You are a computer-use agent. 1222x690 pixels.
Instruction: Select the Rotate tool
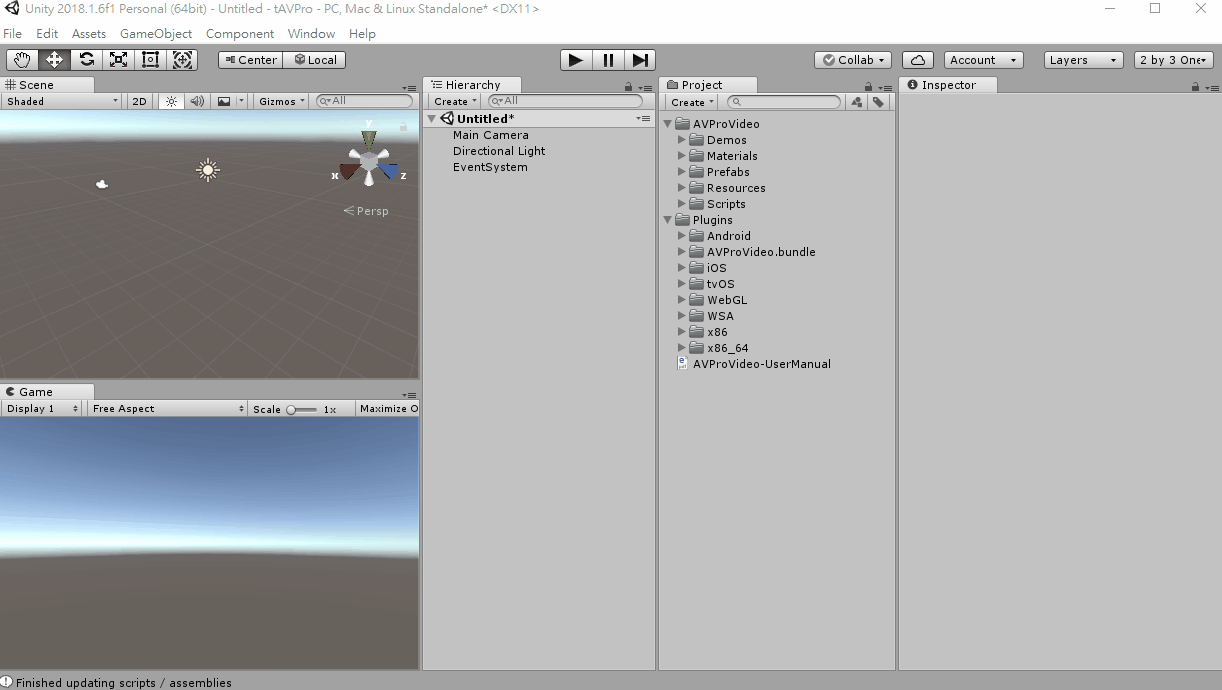pyautogui.click(x=86, y=60)
